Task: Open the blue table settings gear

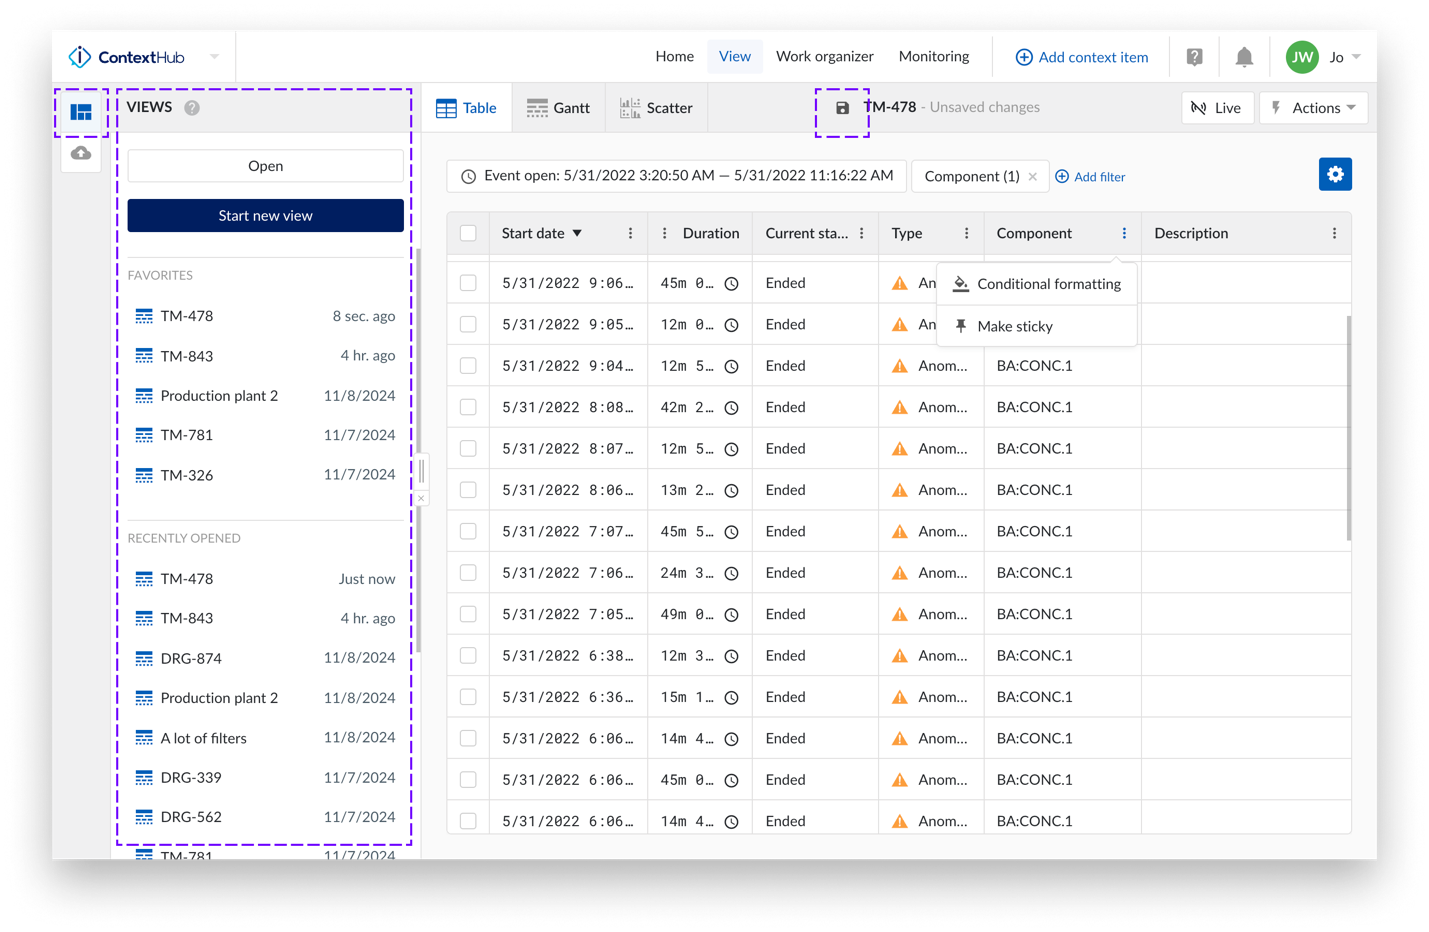Action: click(x=1335, y=174)
